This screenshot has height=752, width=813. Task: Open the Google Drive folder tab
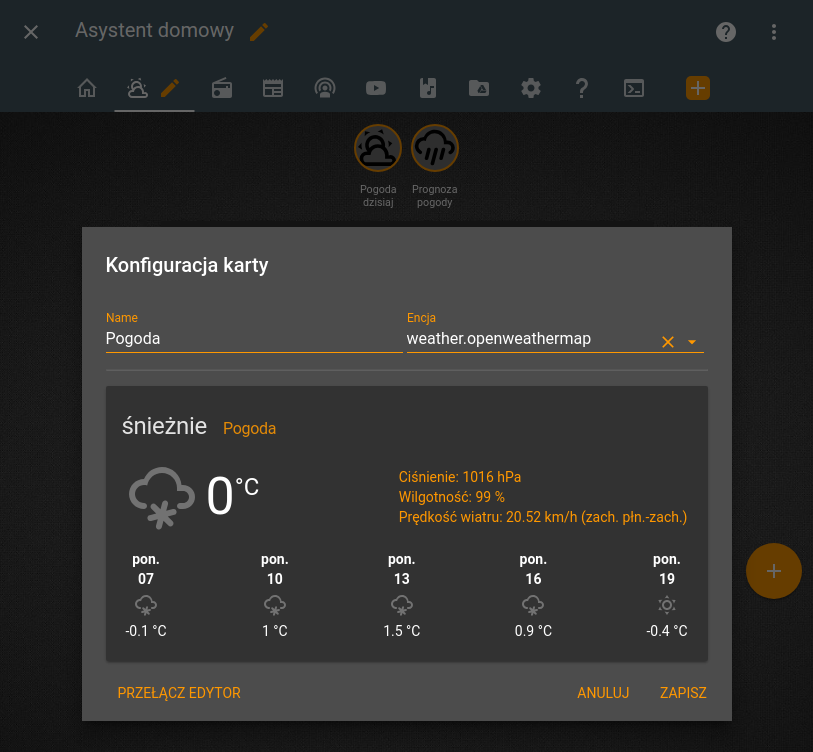[x=479, y=88]
